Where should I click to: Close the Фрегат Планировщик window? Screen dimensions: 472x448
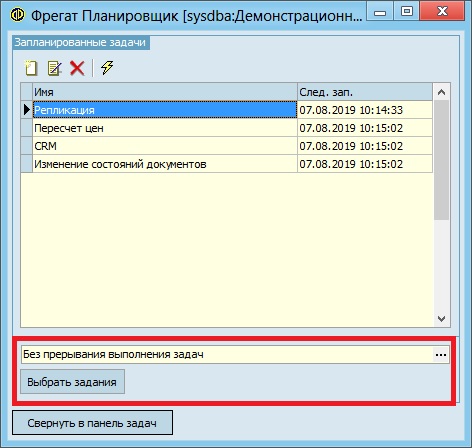point(442,12)
